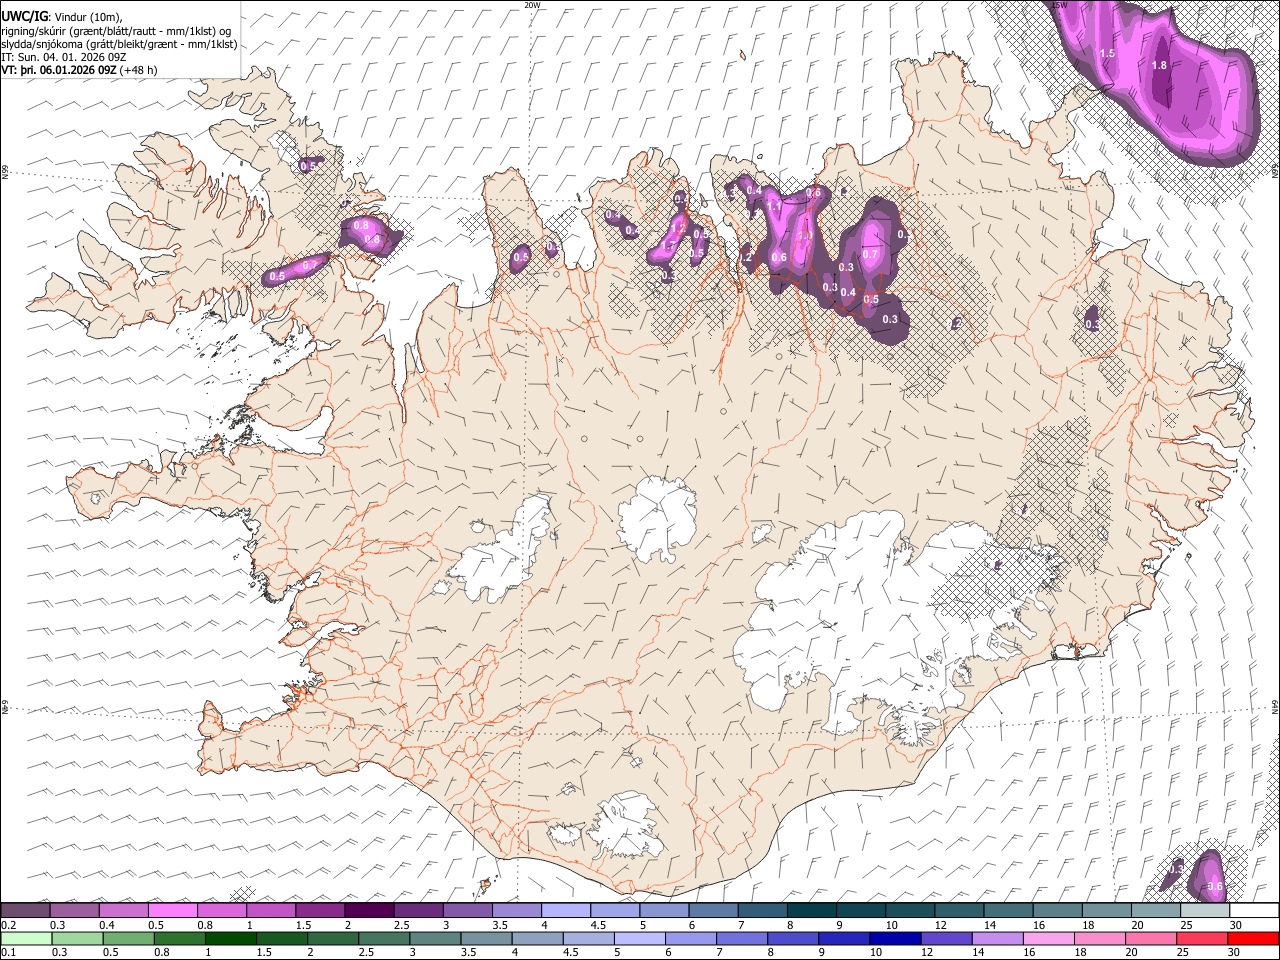The image size is (1280, 960).
Task: Click the palest green 0.1–0.3 rain legend swatch
Action: click(25, 939)
